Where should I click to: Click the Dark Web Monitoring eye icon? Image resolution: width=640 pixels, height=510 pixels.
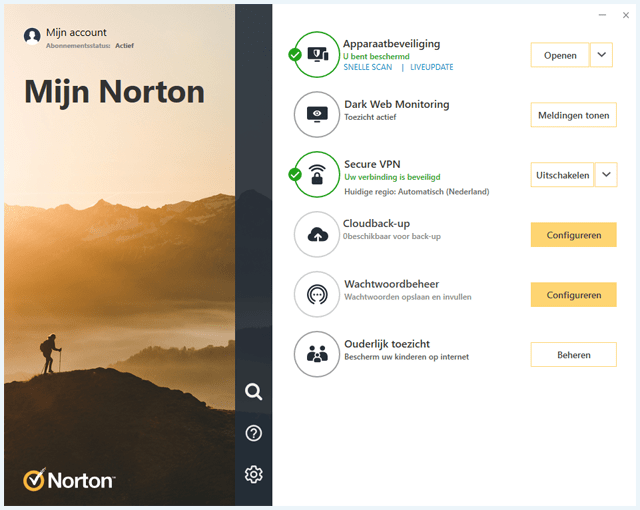coord(317,114)
